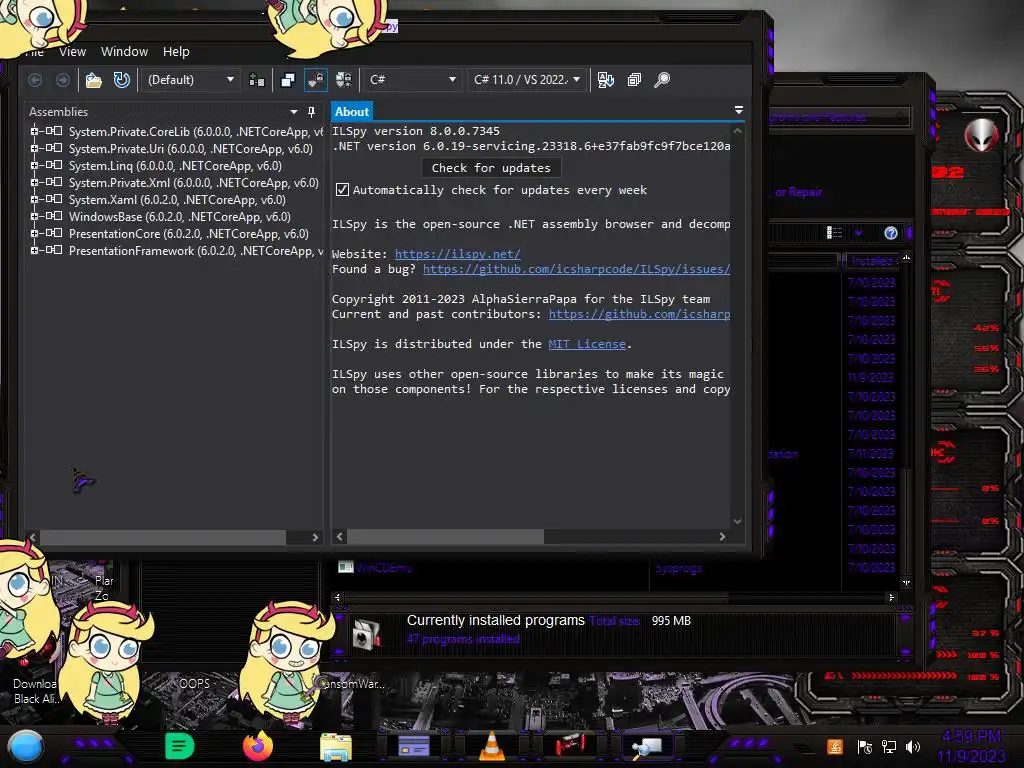Click the Action Center flag tray icon
This screenshot has width=1024, height=768.
point(865,747)
